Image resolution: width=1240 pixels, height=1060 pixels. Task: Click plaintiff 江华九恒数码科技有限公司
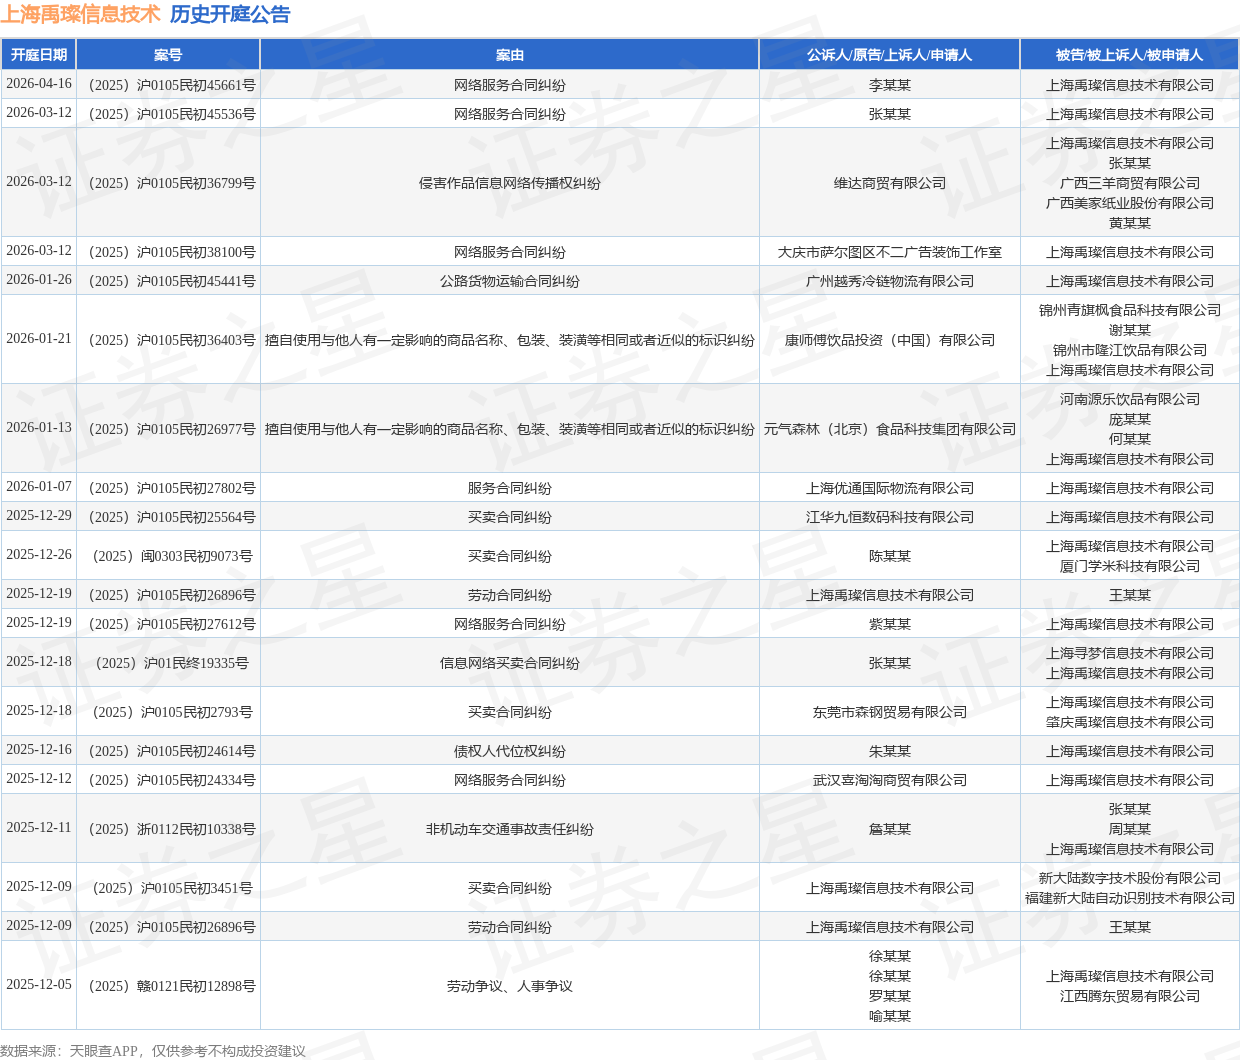[890, 518]
